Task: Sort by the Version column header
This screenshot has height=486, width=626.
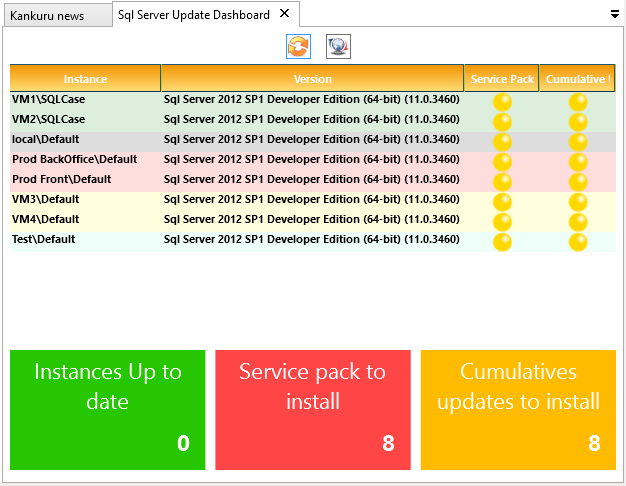Action: click(313, 78)
